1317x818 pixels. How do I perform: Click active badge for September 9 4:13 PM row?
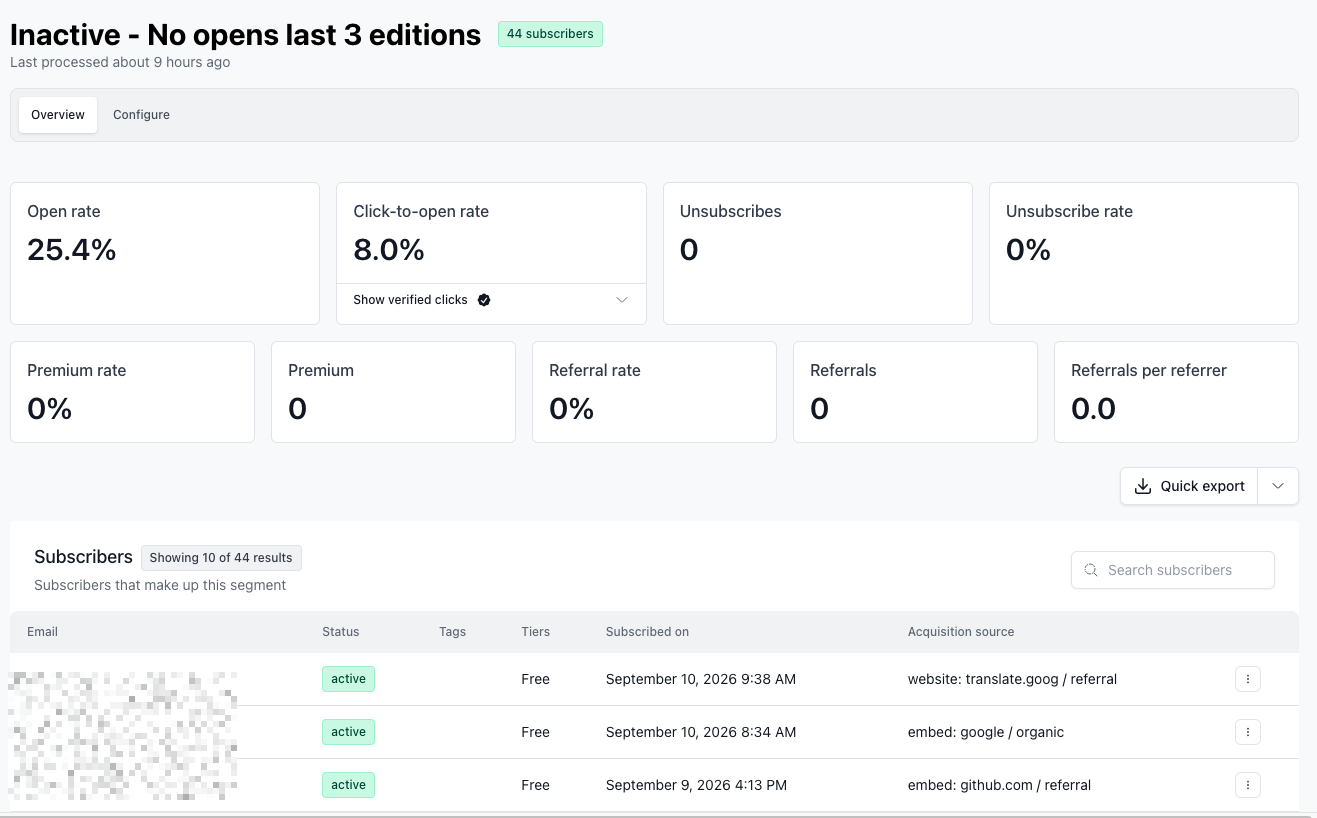click(348, 785)
